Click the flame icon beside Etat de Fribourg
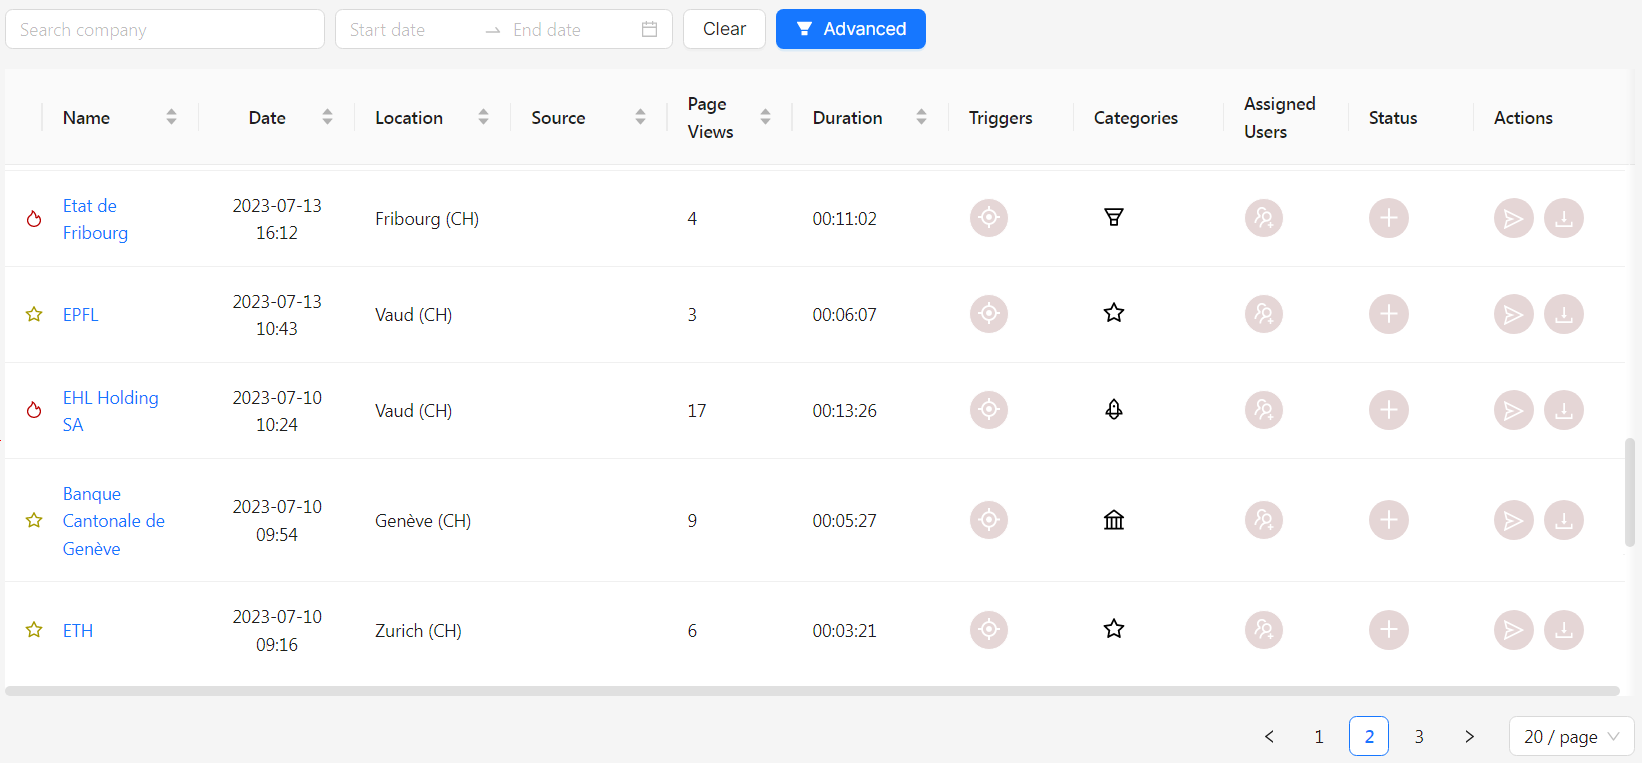The image size is (1642, 763). (x=34, y=219)
